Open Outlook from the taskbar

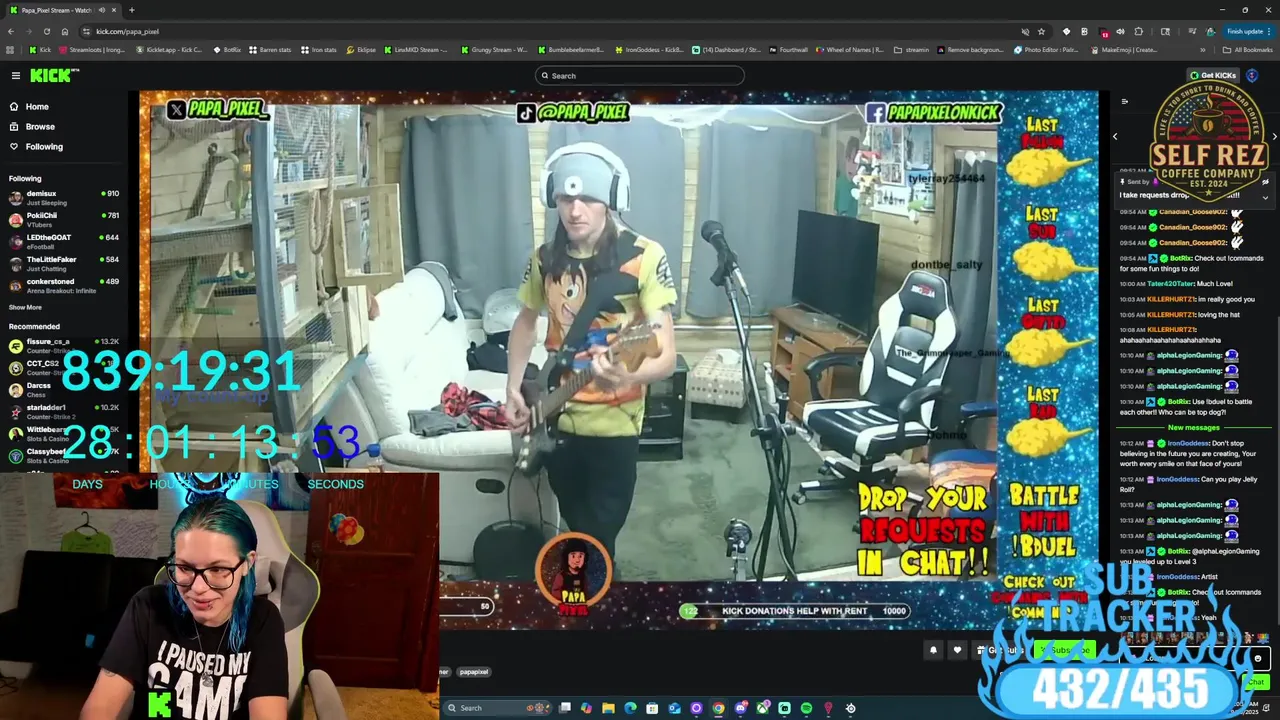674,708
